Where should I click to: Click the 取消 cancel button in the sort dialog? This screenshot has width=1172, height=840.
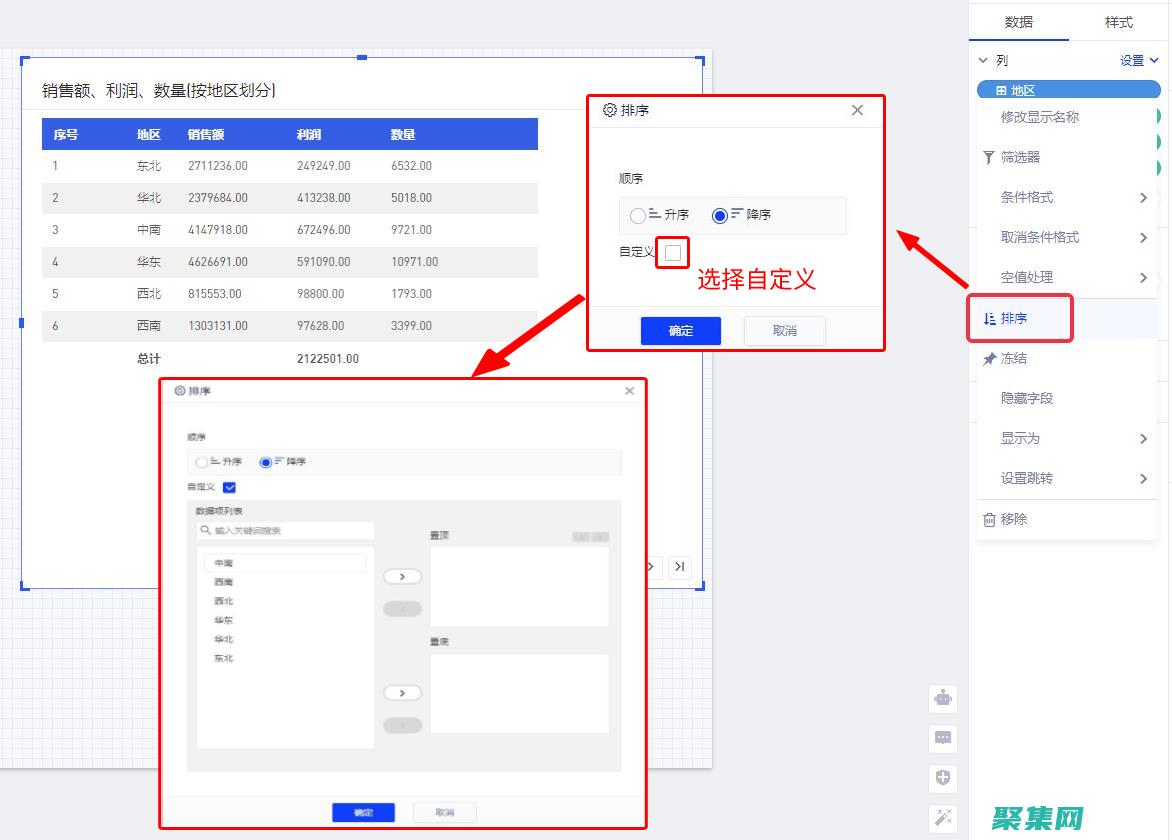click(x=784, y=331)
